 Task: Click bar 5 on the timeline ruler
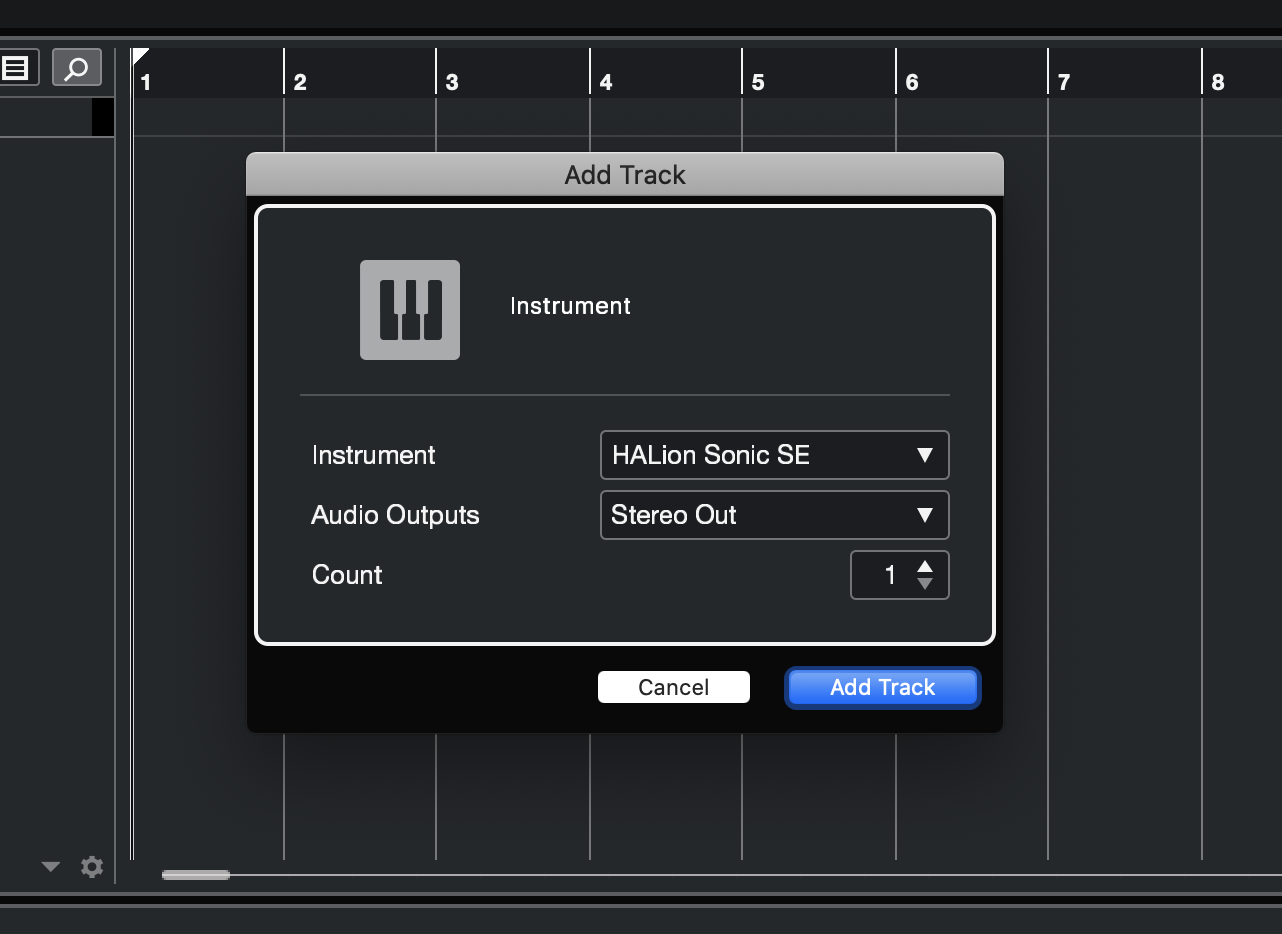click(x=758, y=82)
